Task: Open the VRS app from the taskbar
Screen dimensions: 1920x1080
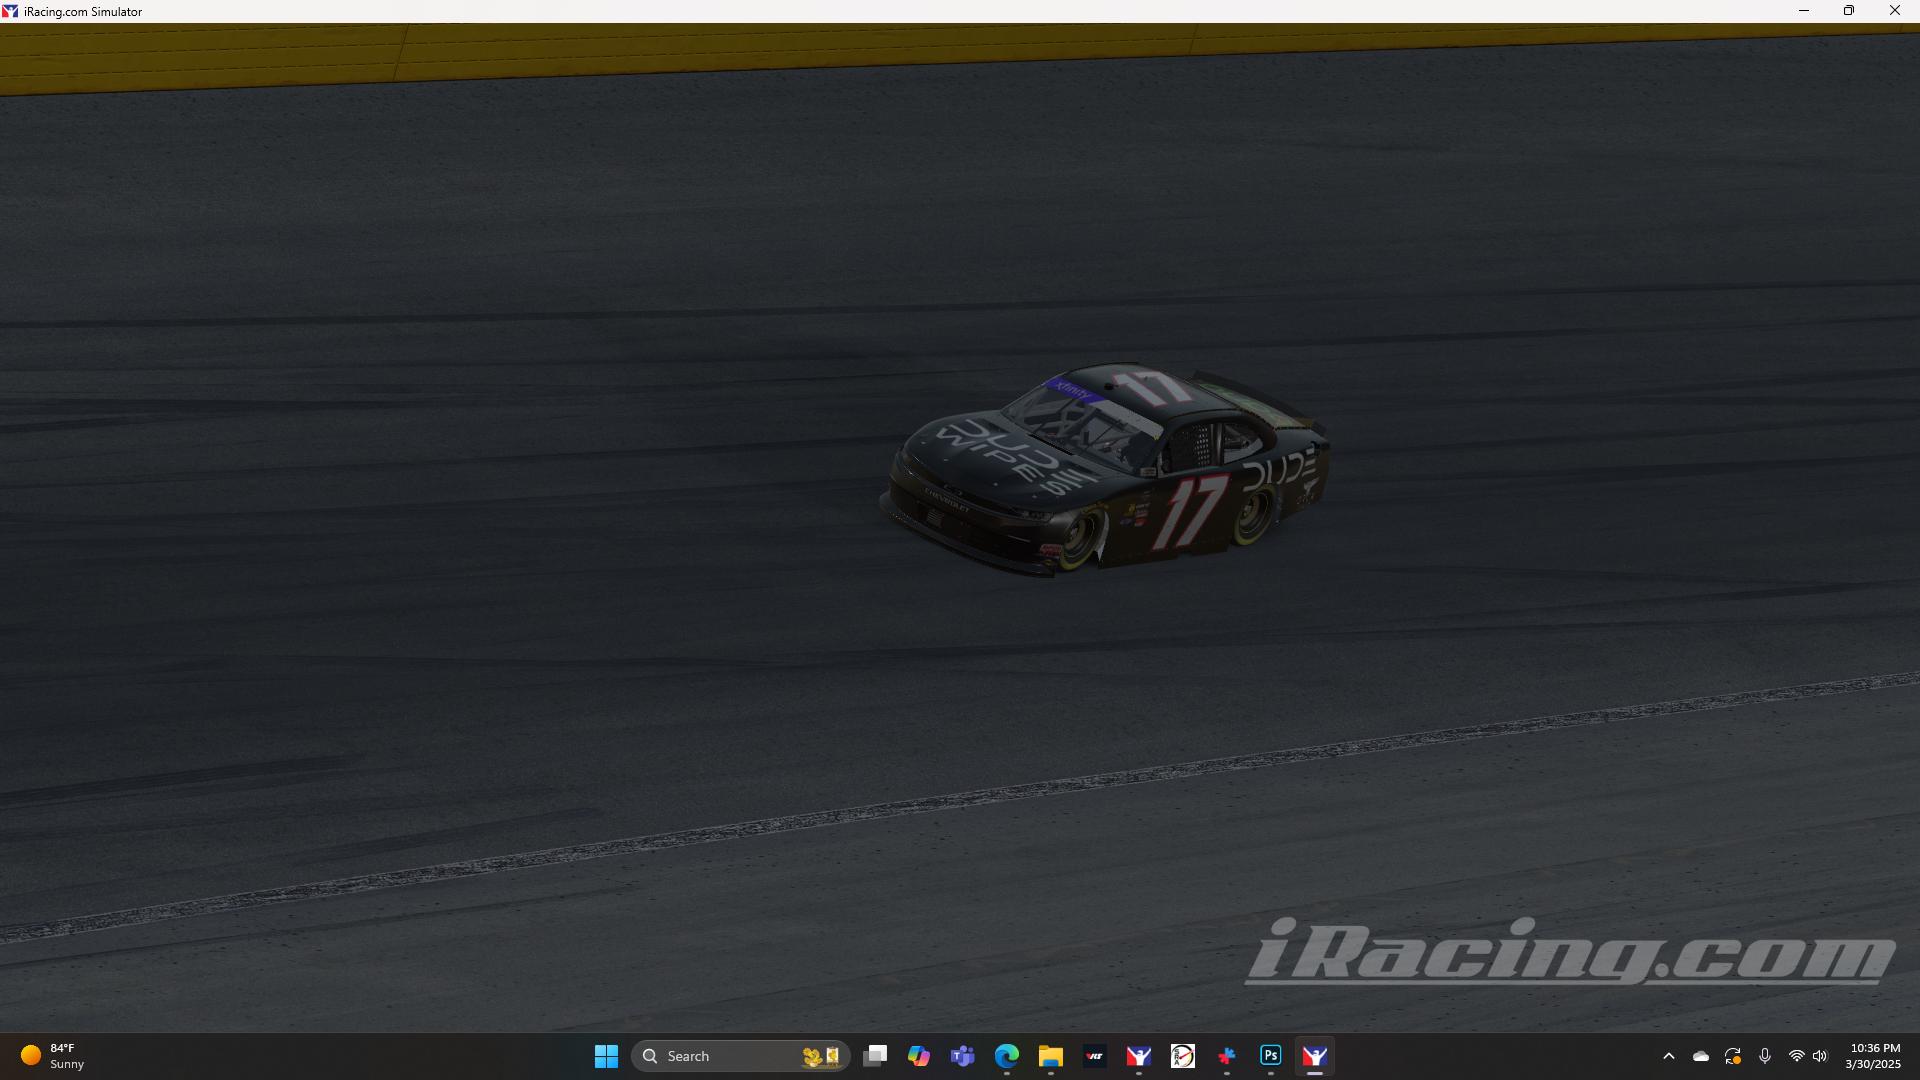Action: coord(1096,1056)
